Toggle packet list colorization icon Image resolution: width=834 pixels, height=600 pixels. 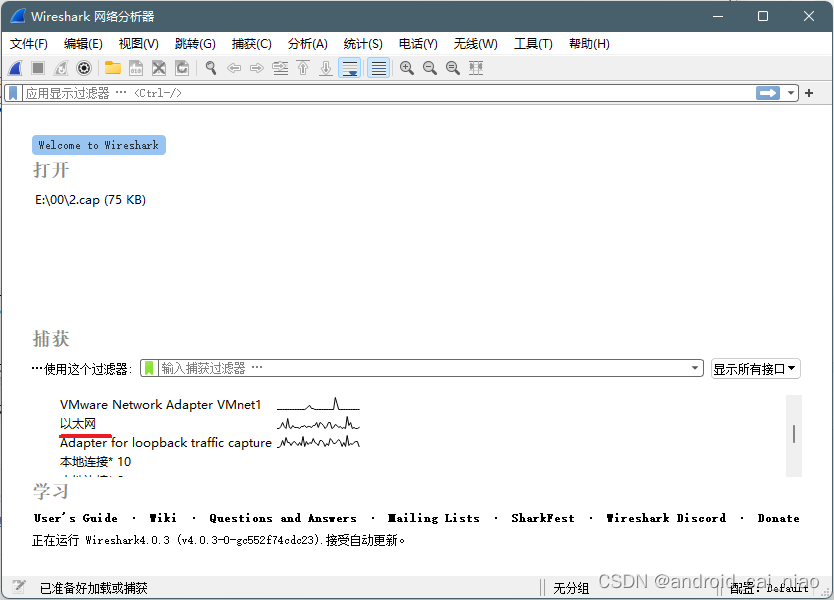click(378, 68)
